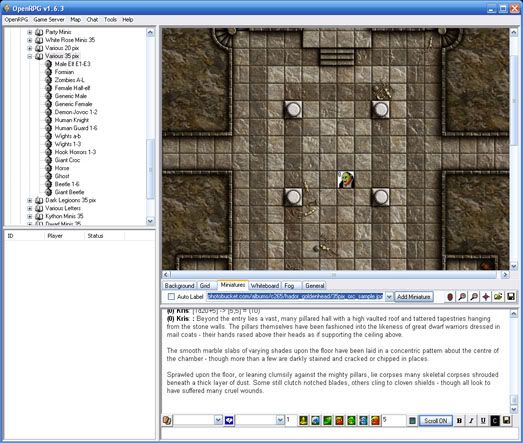Roll the first green die icon (d8)
This screenshot has height=443, width=523.
[327, 420]
